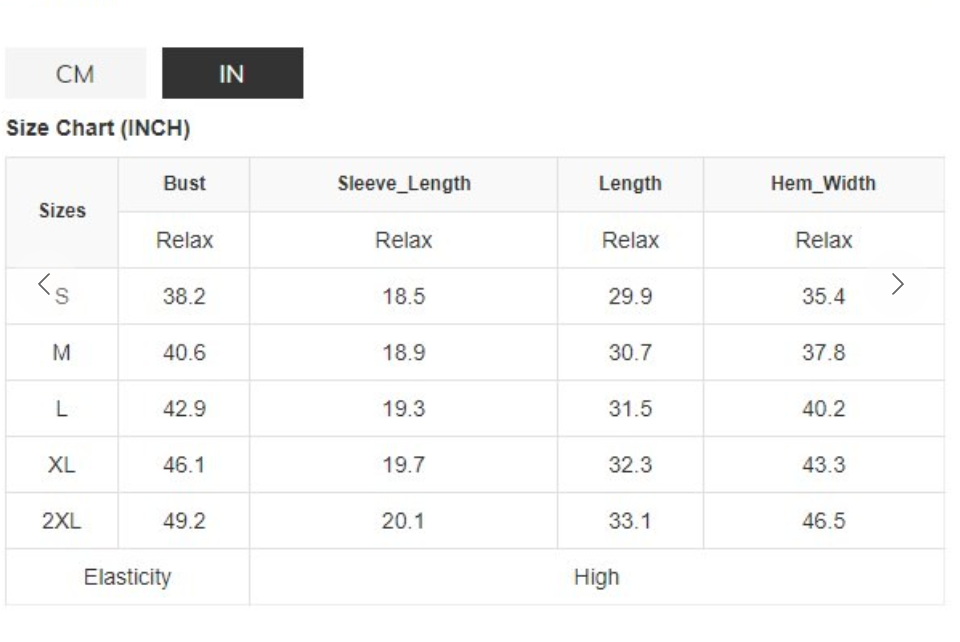
Task: Switch size chart to CM units
Action: 75,74
